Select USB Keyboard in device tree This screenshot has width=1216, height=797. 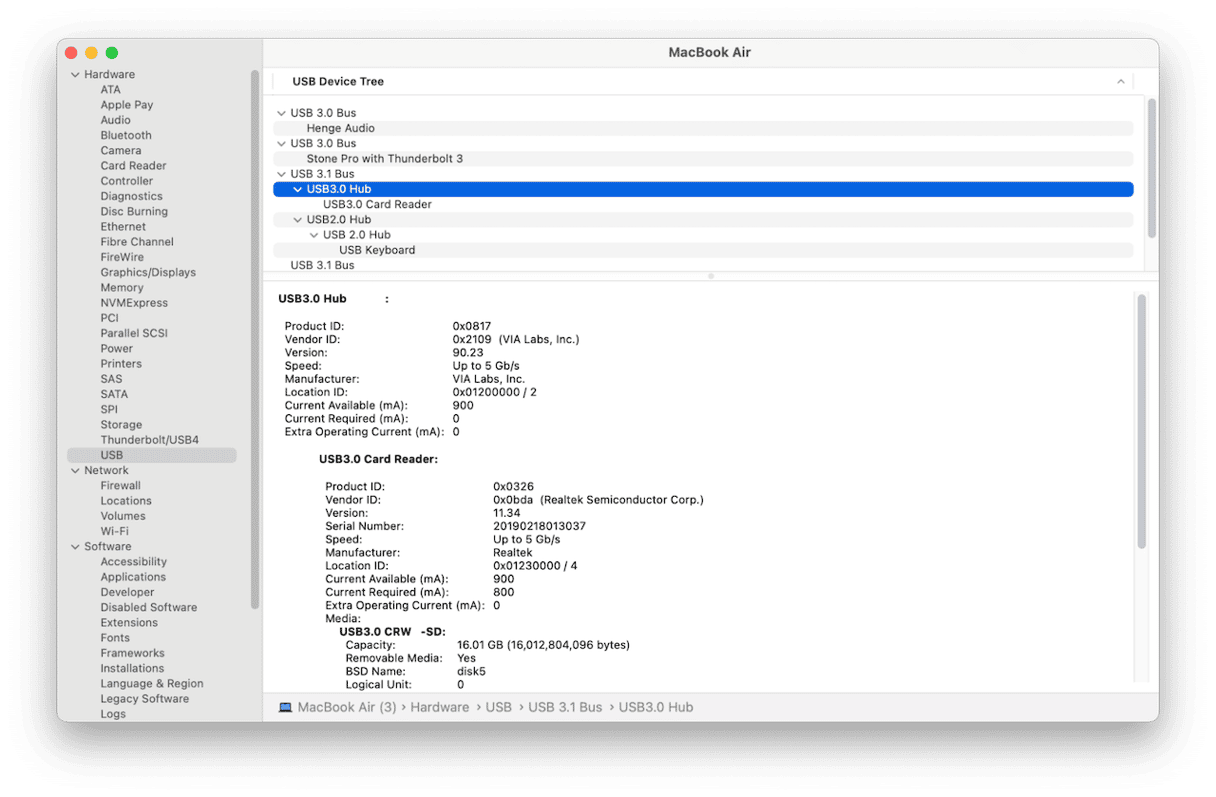point(377,250)
